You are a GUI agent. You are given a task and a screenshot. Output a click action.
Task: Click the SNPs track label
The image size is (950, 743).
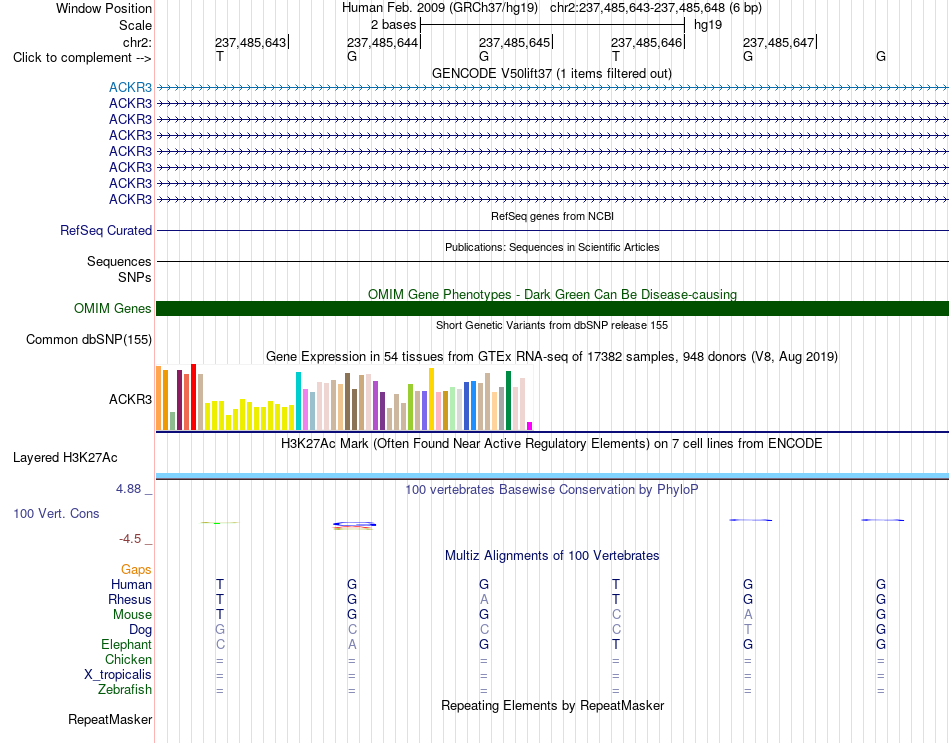(135, 277)
